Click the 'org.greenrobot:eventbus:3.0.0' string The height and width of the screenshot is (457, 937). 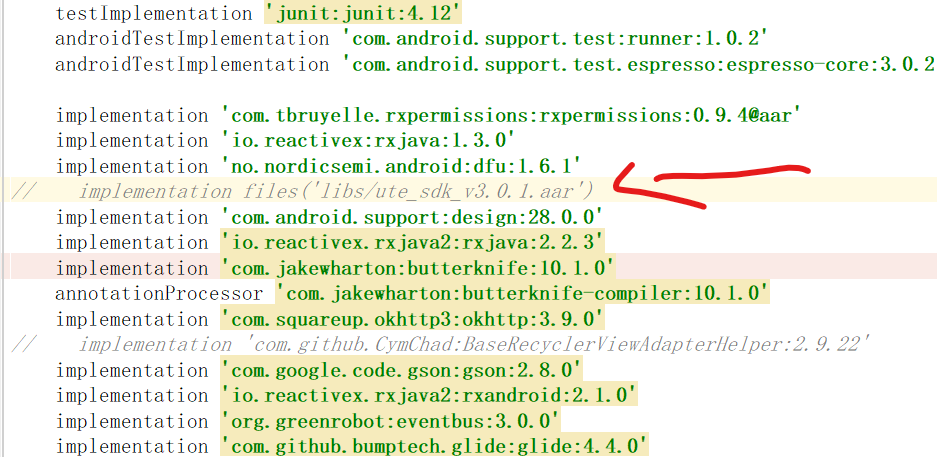click(390, 421)
